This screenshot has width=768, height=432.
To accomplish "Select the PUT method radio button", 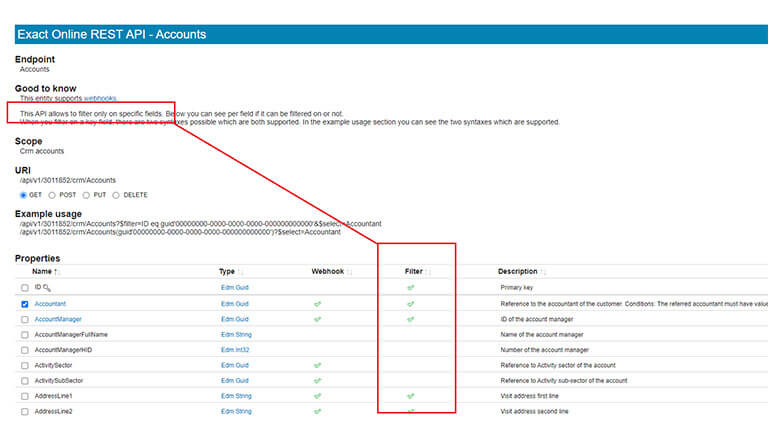I will 86,195.
